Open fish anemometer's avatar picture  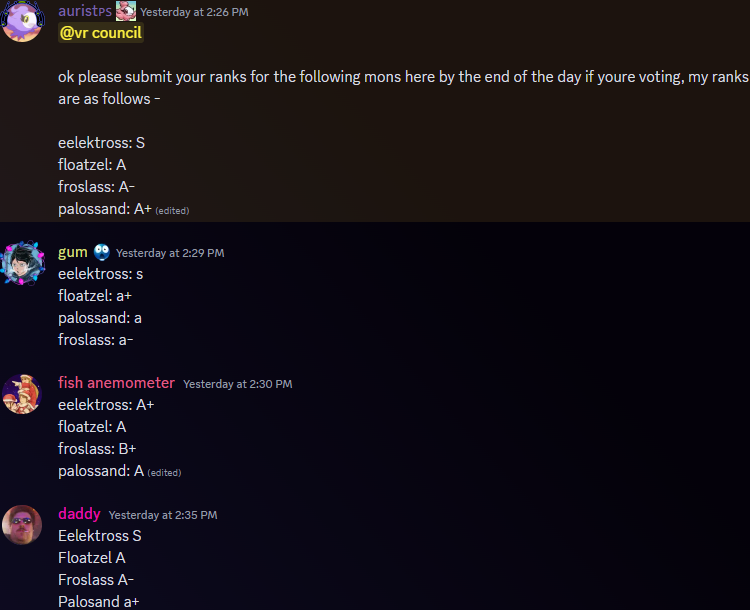click(22, 394)
